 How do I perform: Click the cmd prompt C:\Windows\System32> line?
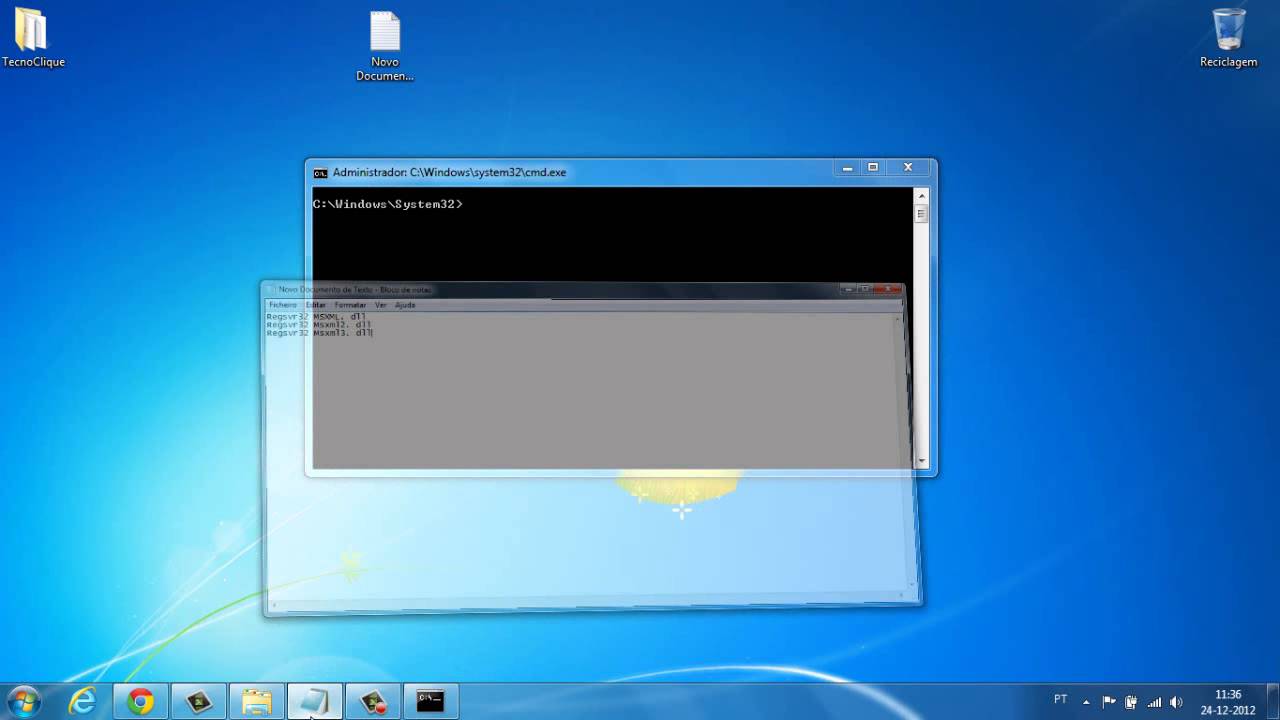point(388,204)
